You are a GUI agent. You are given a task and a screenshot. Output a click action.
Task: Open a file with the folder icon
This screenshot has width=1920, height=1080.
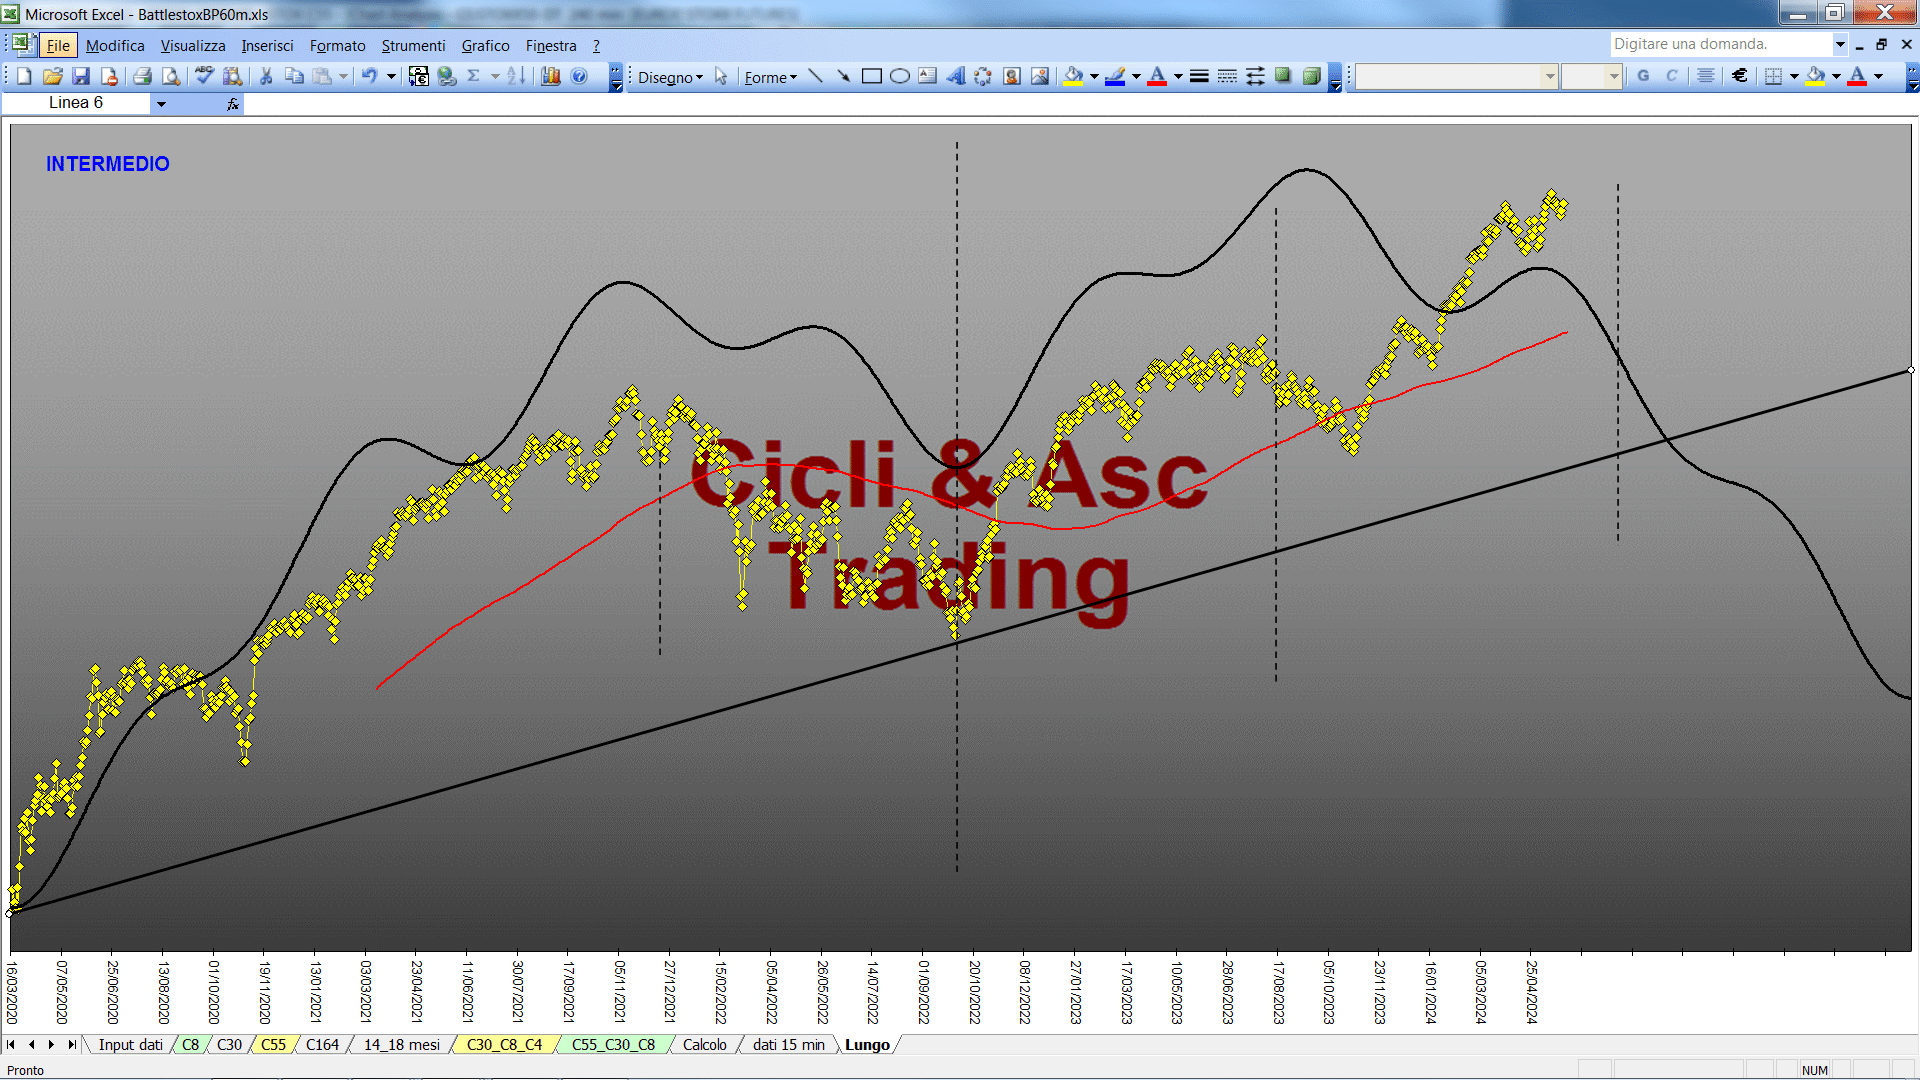coord(53,76)
